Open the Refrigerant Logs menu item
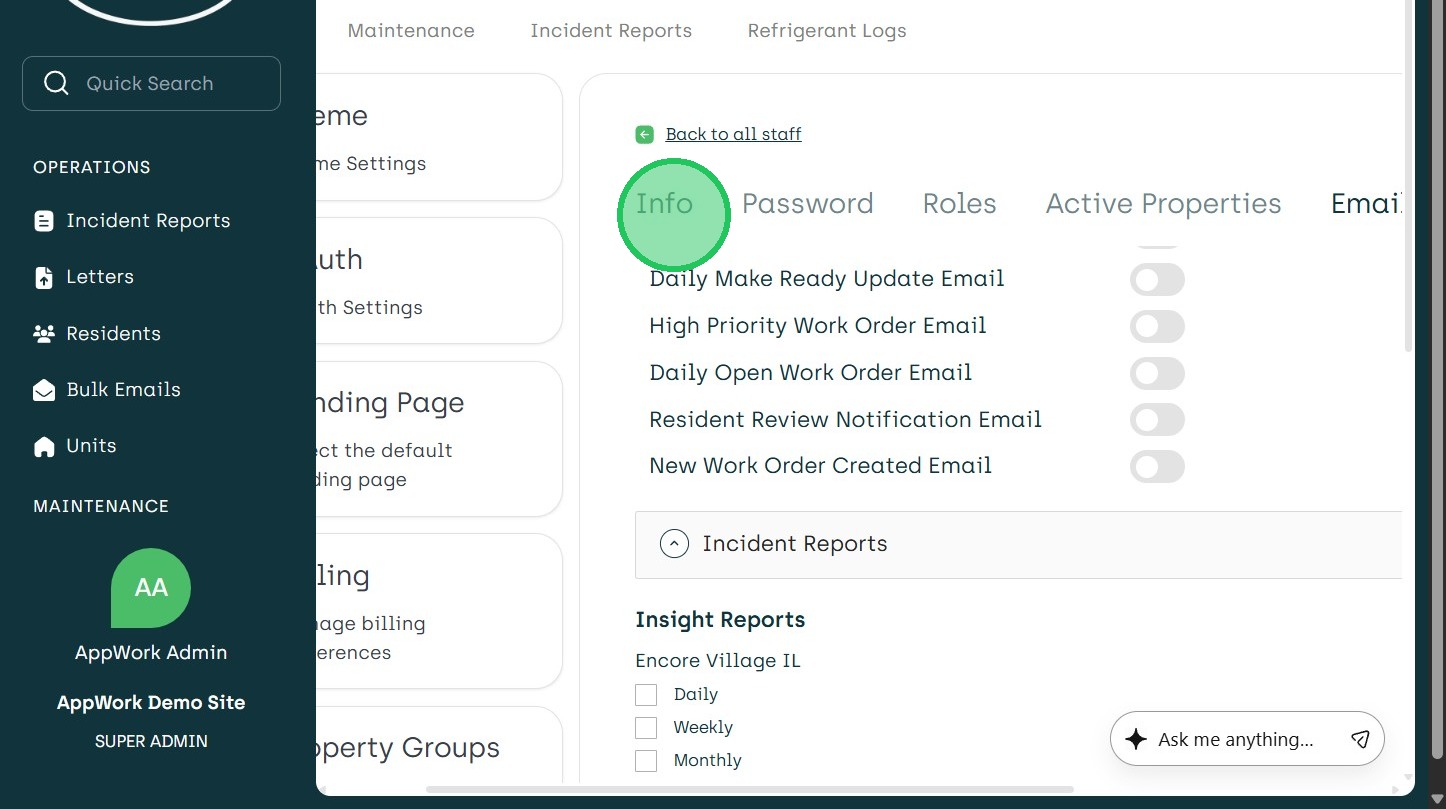Image resolution: width=1446 pixels, height=809 pixels. [826, 31]
